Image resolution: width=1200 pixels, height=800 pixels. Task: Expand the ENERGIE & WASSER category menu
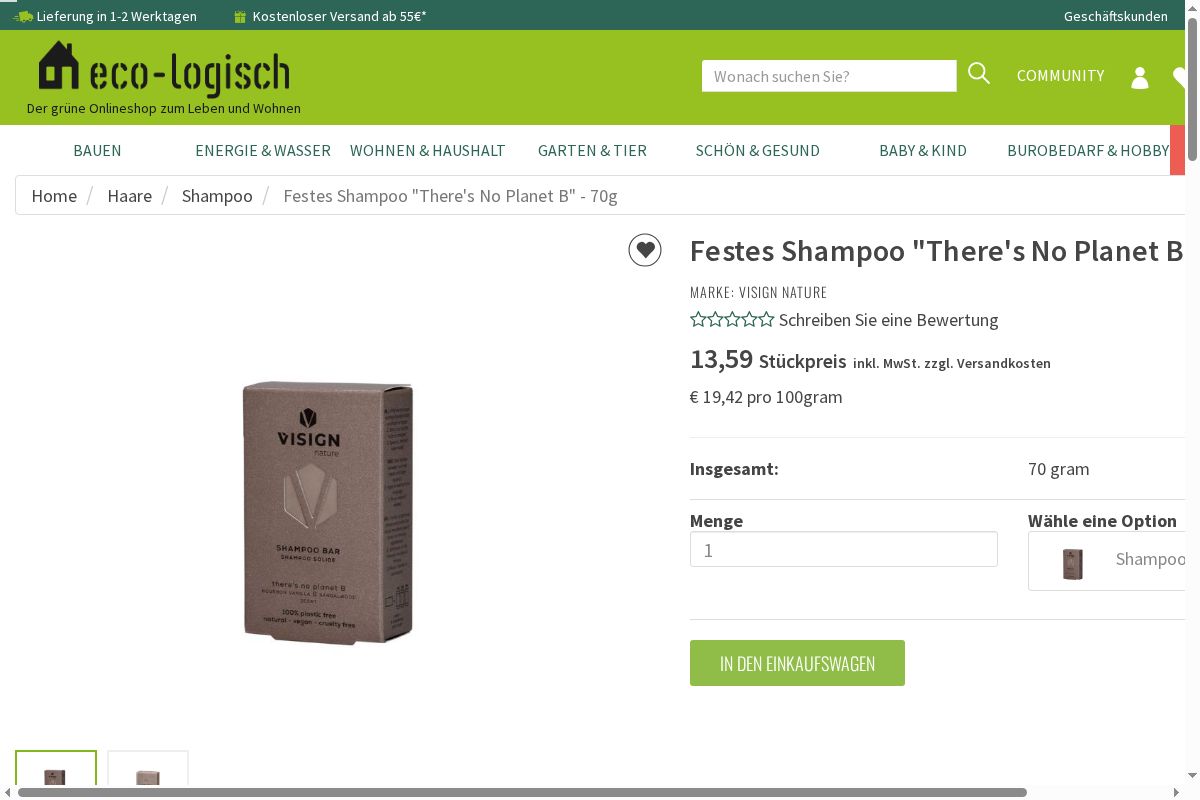[x=263, y=150]
